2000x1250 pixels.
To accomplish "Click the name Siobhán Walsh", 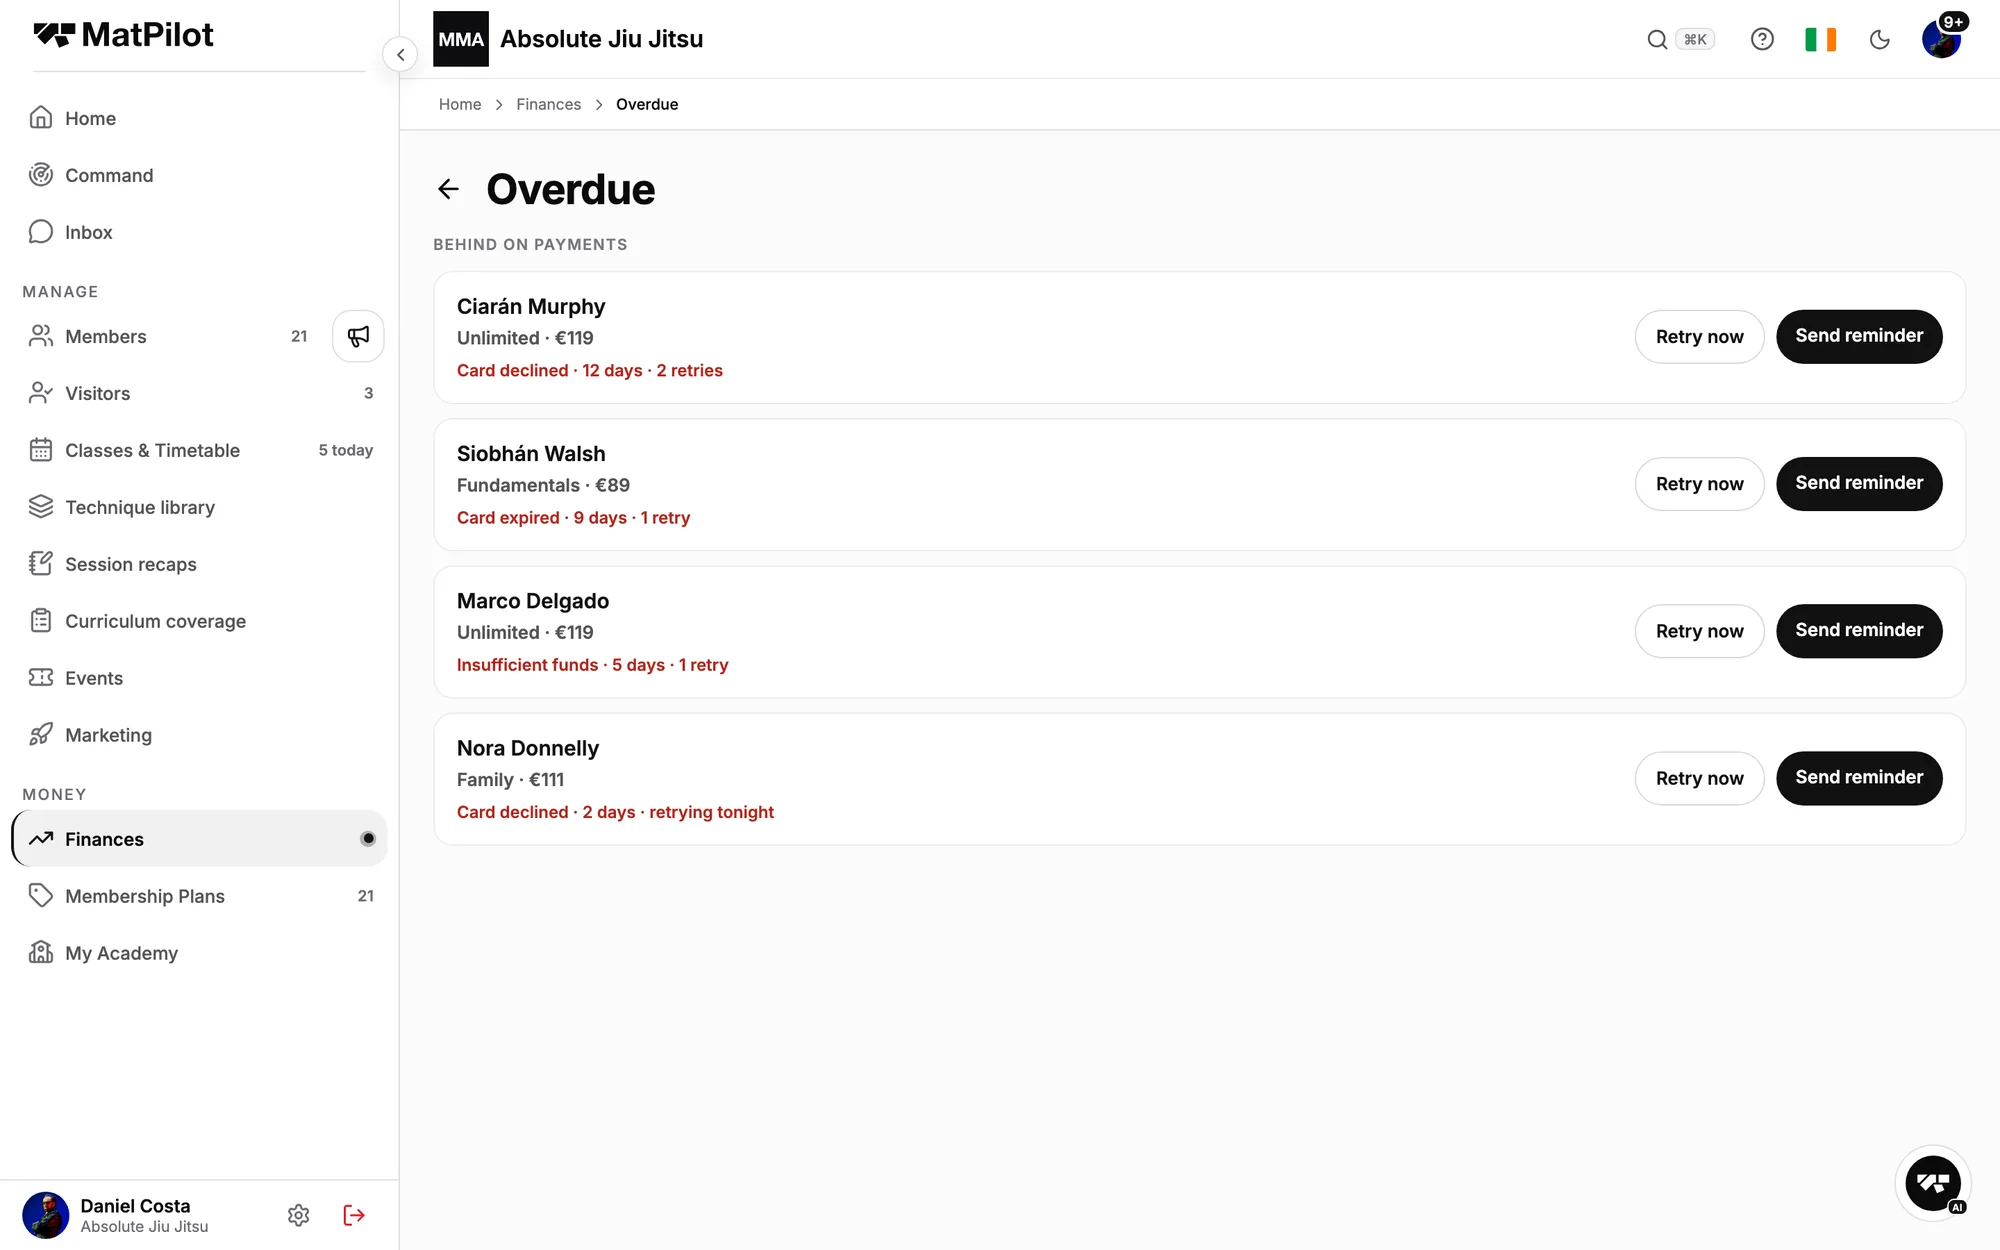I will (x=531, y=454).
